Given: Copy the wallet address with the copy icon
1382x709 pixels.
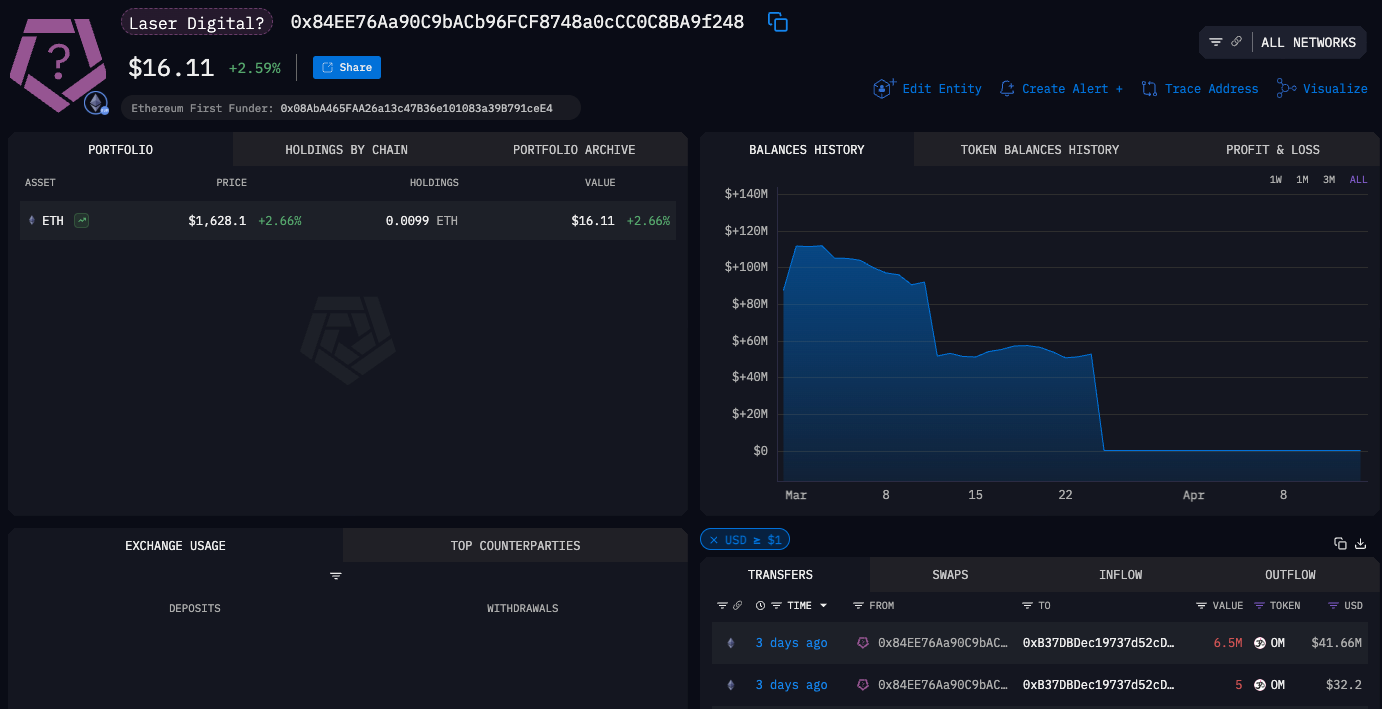Looking at the screenshot, I should pyautogui.click(x=777, y=22).
